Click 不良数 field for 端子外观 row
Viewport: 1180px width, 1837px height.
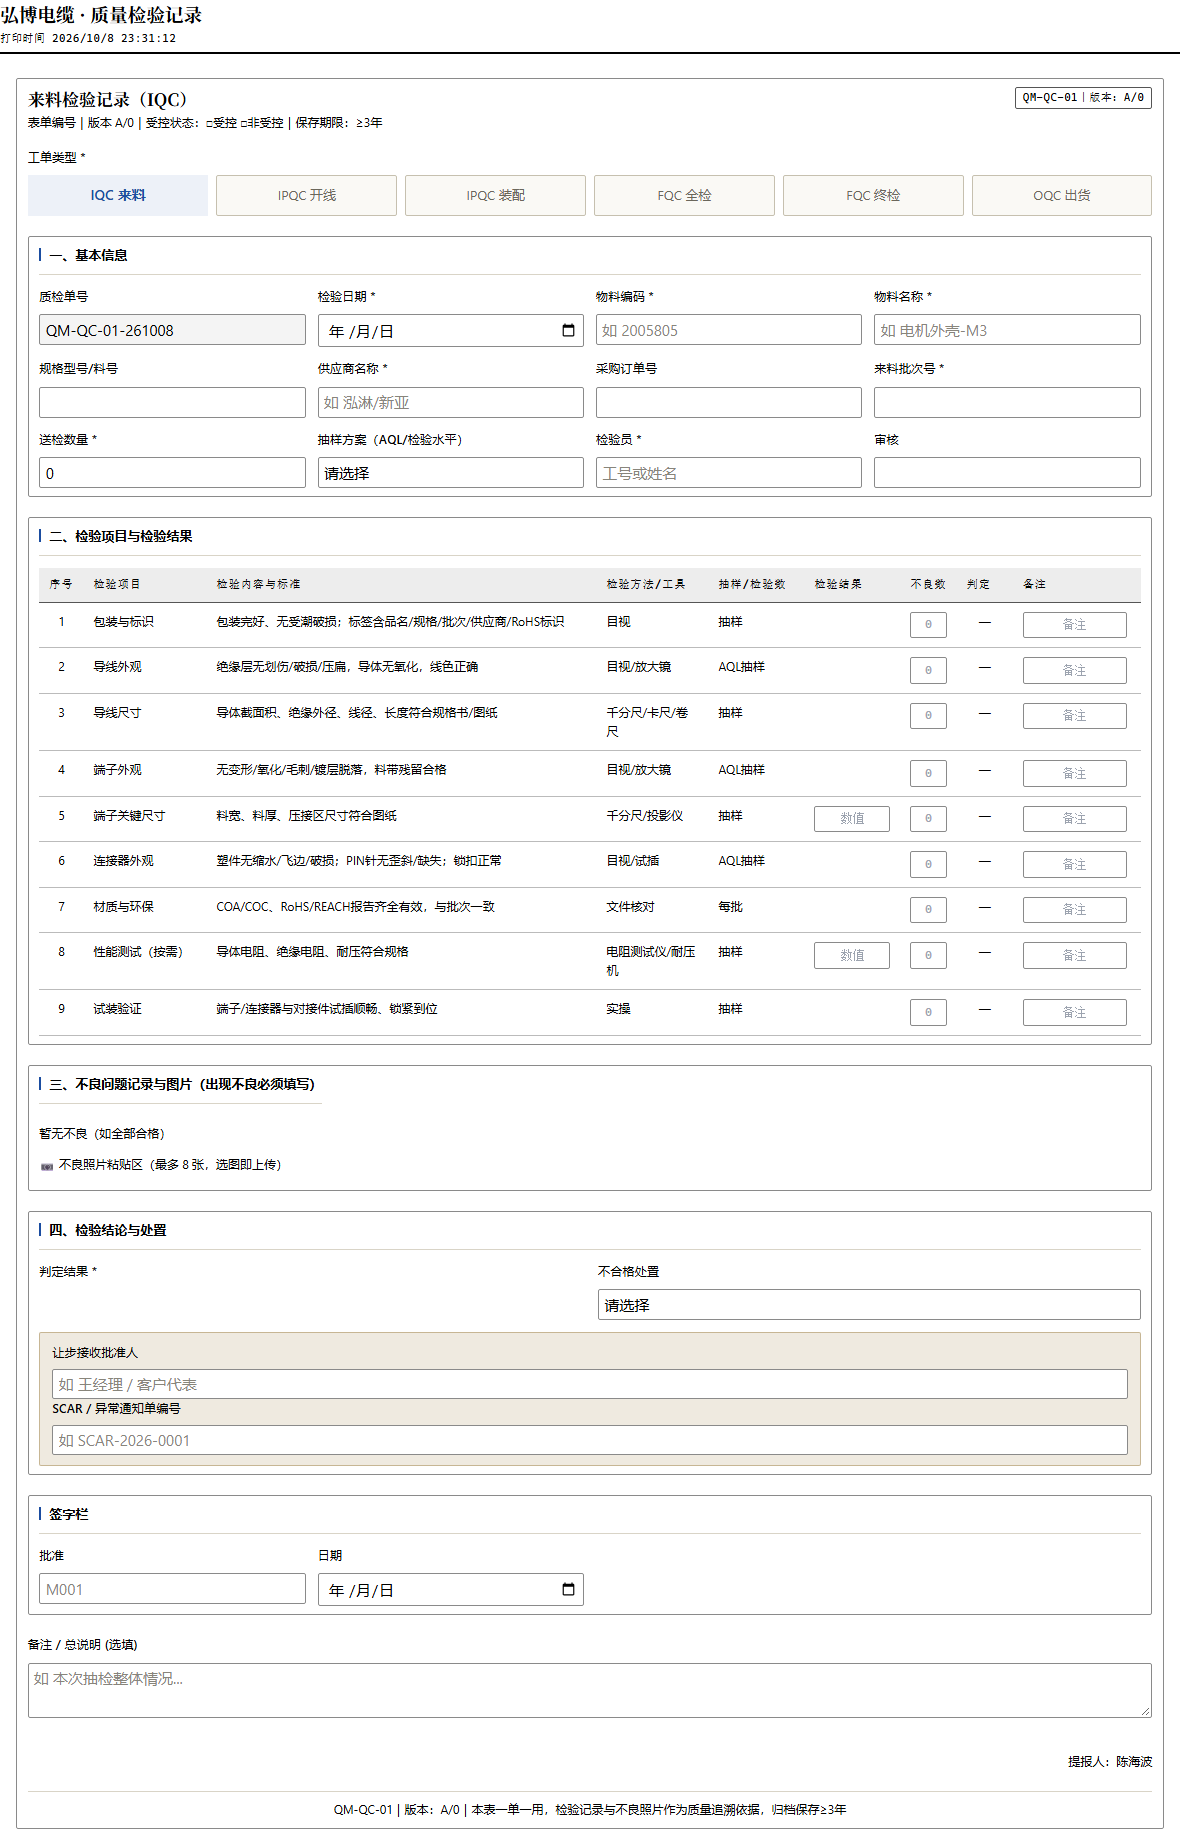pos(928,773)
